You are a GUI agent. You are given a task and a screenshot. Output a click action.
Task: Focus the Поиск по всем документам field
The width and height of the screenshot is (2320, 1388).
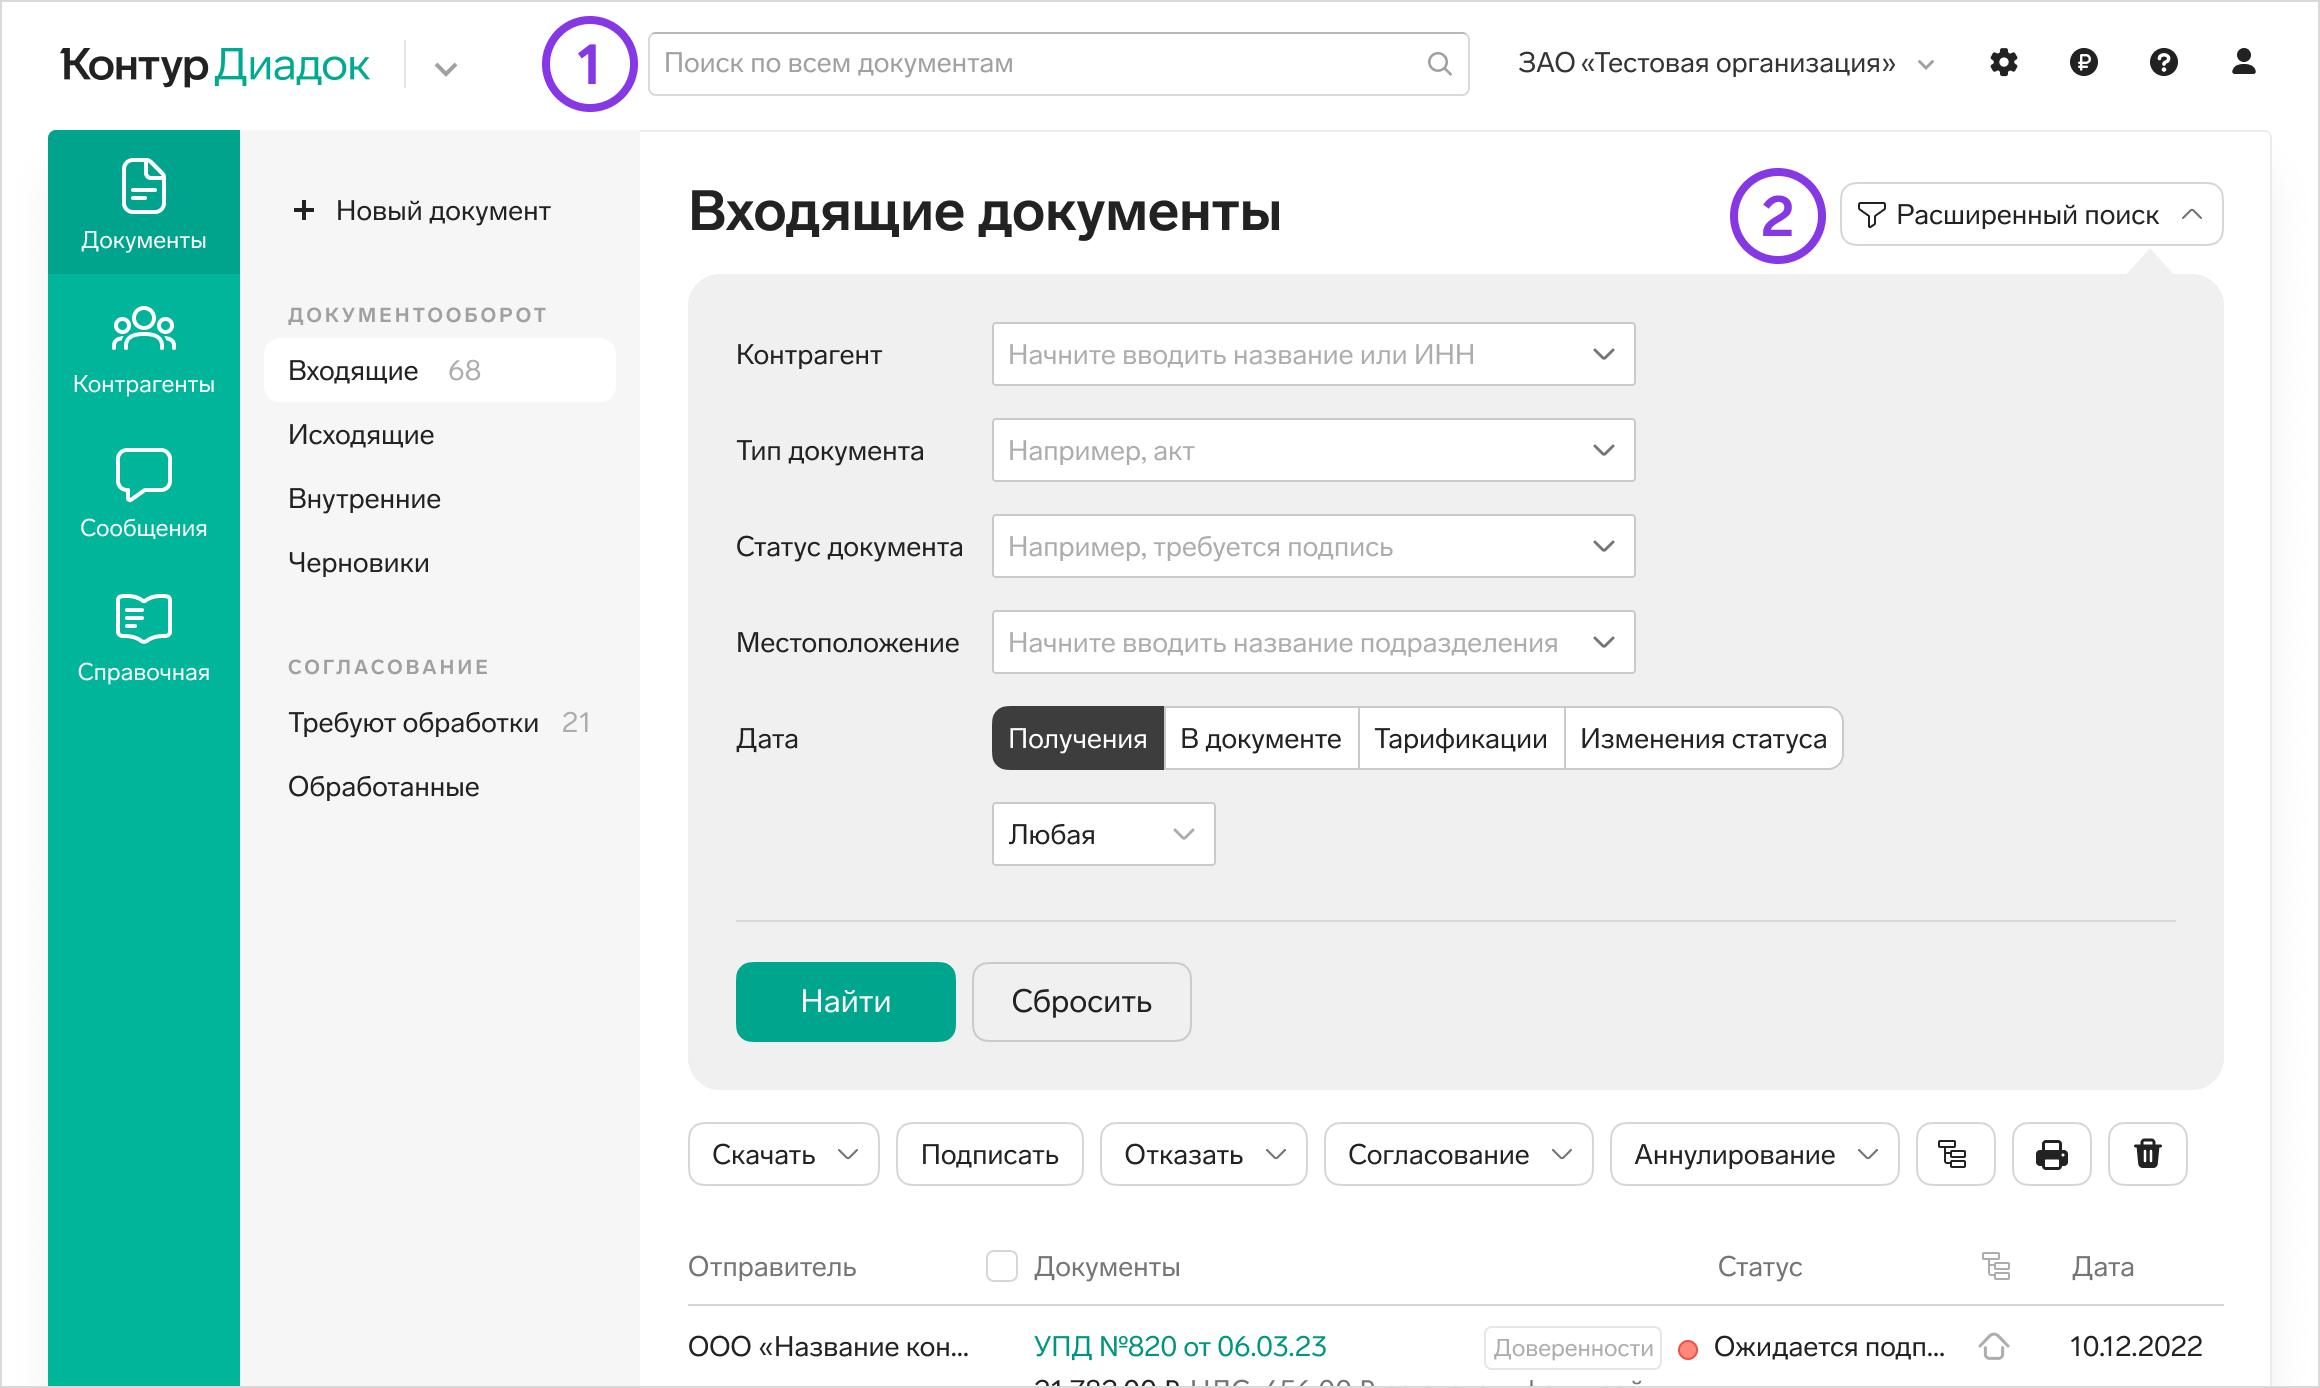(x=1058, y=64)
